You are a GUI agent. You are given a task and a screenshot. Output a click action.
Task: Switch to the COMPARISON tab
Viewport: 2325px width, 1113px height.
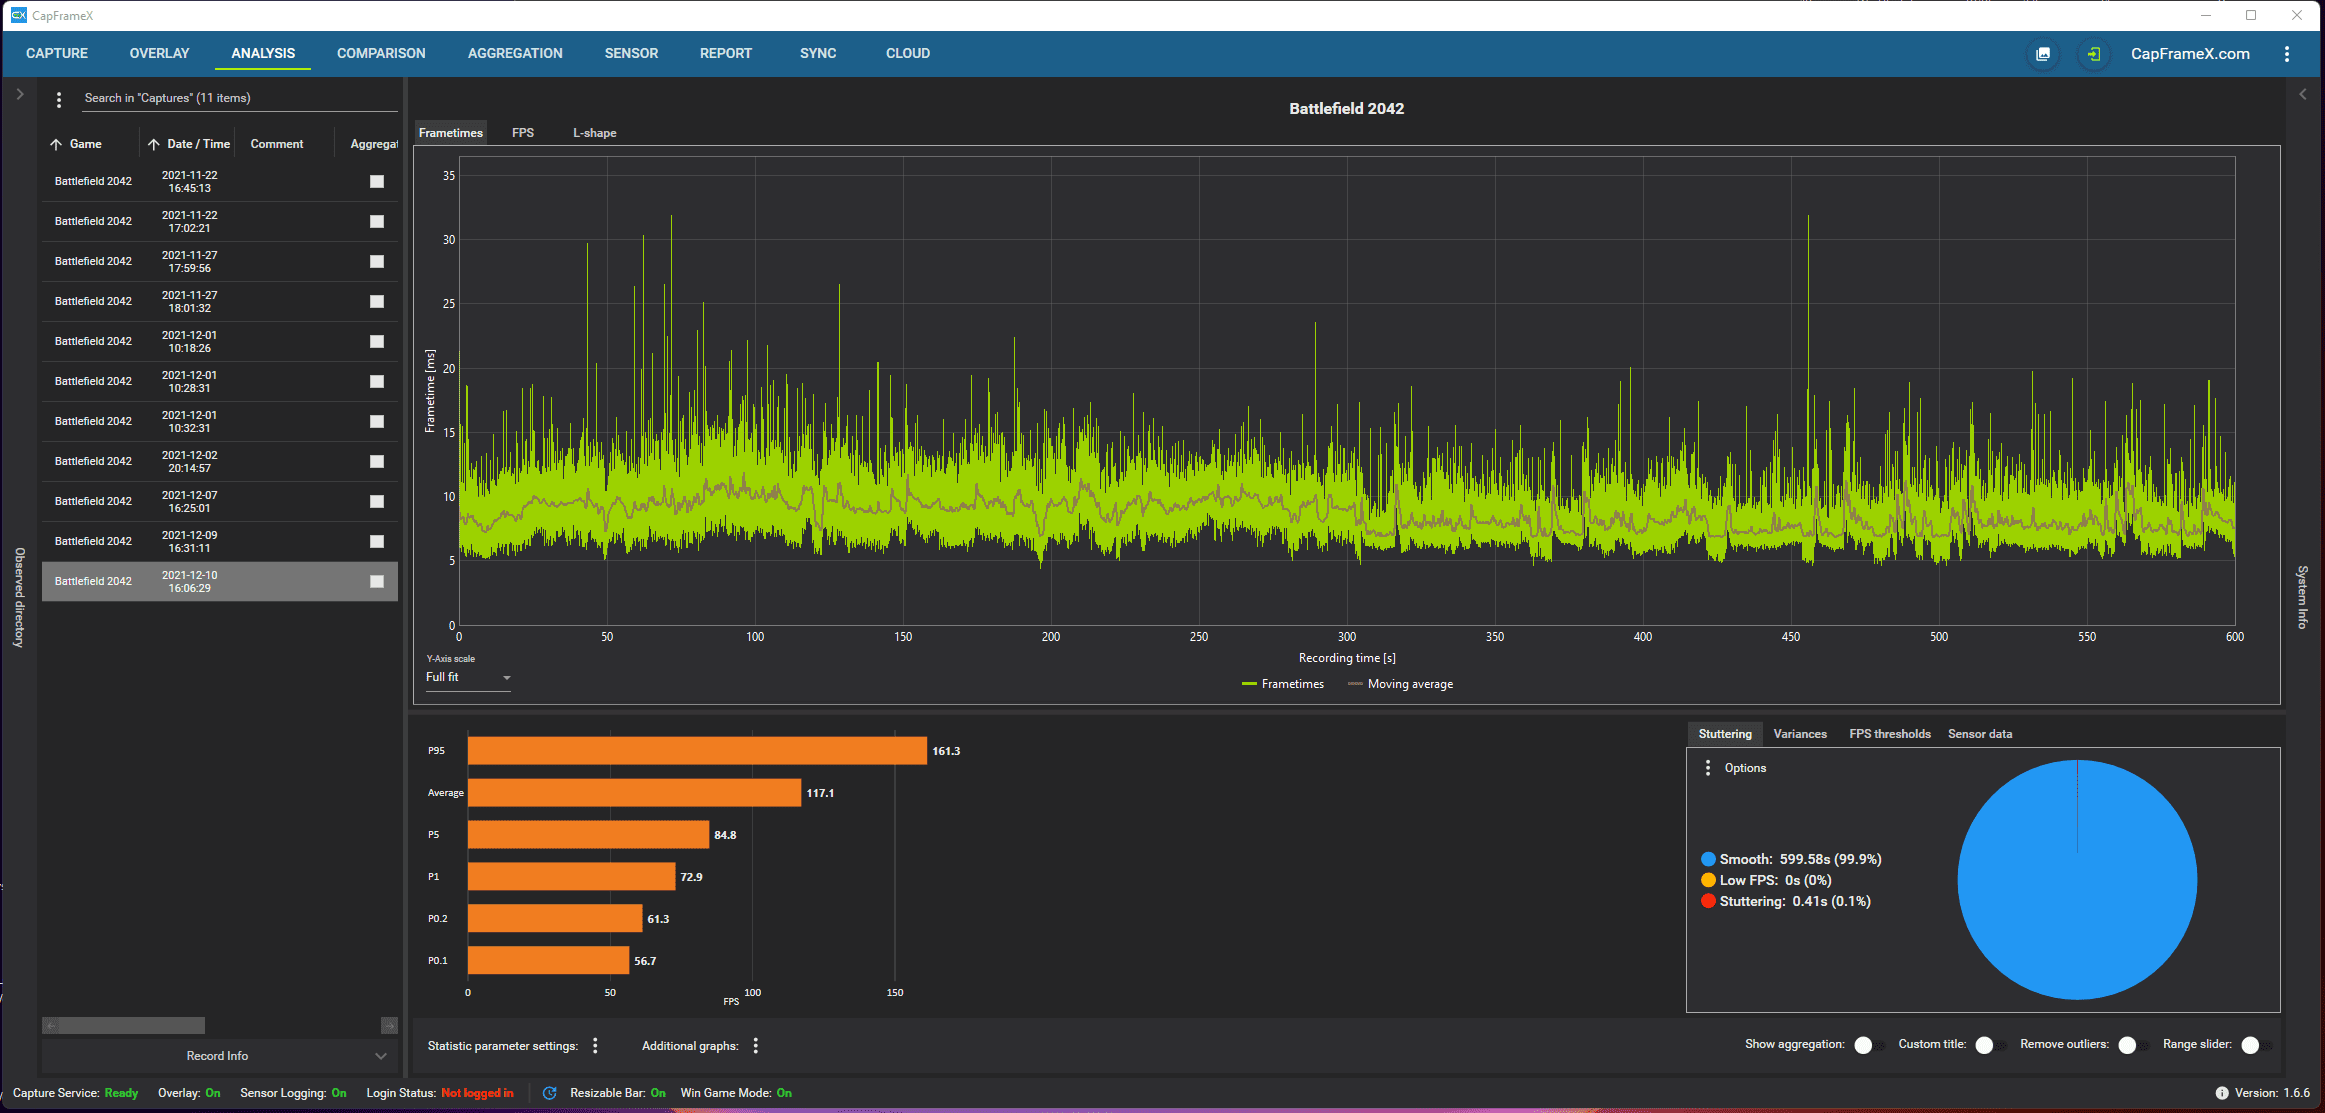[x=381, y=54]
